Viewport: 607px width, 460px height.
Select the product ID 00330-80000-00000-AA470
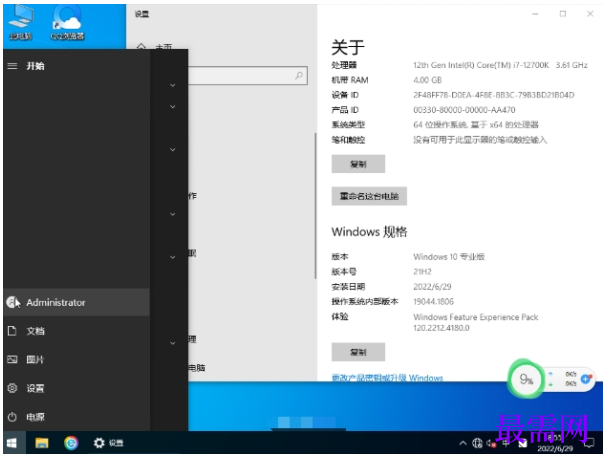point(464,110)
